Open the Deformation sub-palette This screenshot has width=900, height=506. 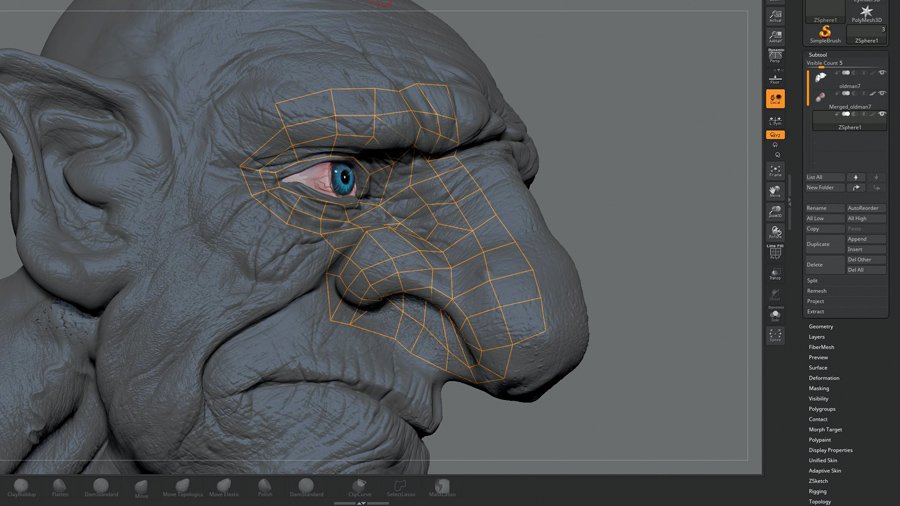tap(824, 378)
